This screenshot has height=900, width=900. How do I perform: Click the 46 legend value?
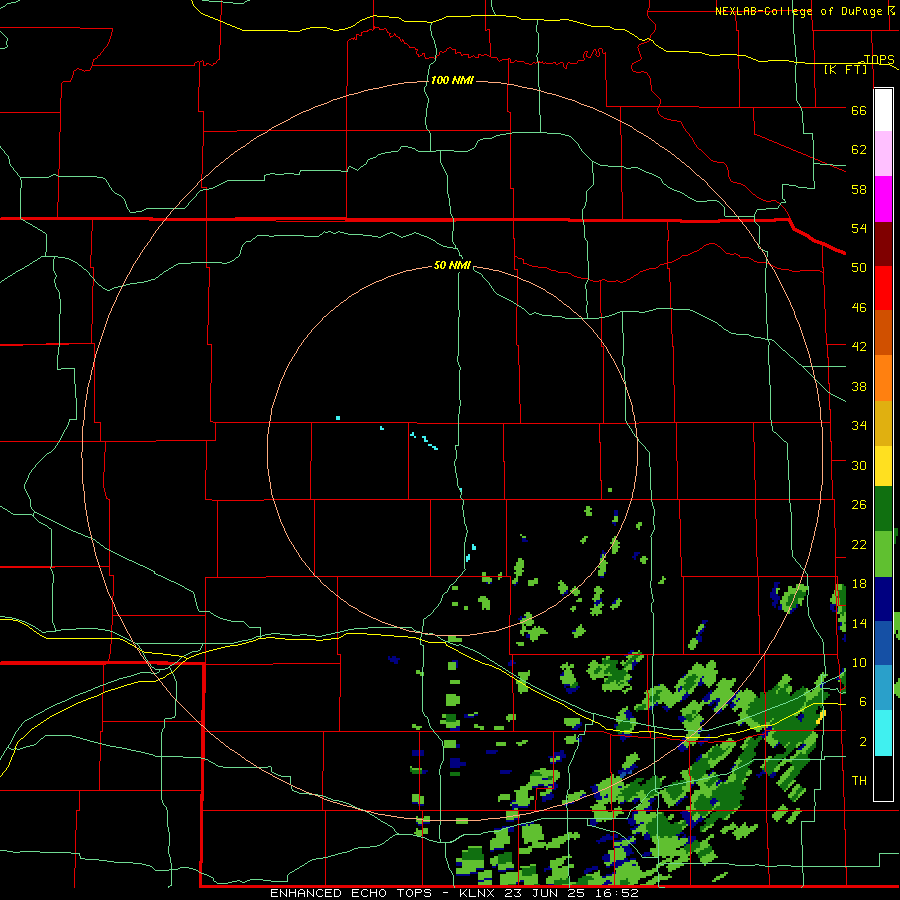tap(859, 308)
